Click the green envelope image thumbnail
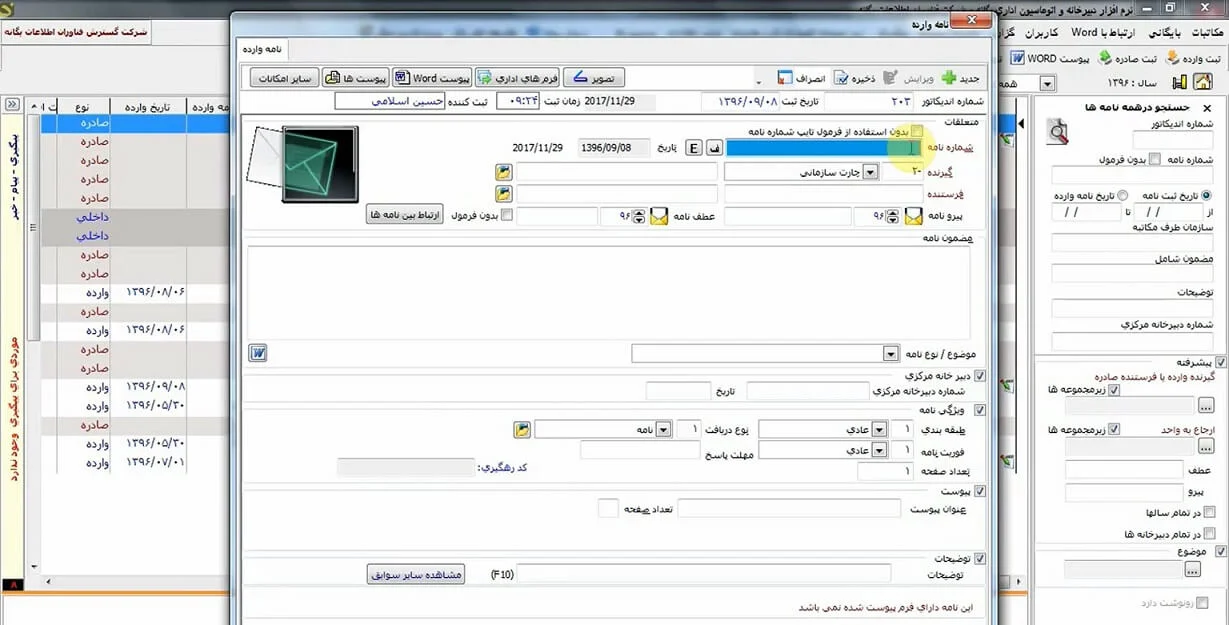 [x=320, y=164]
